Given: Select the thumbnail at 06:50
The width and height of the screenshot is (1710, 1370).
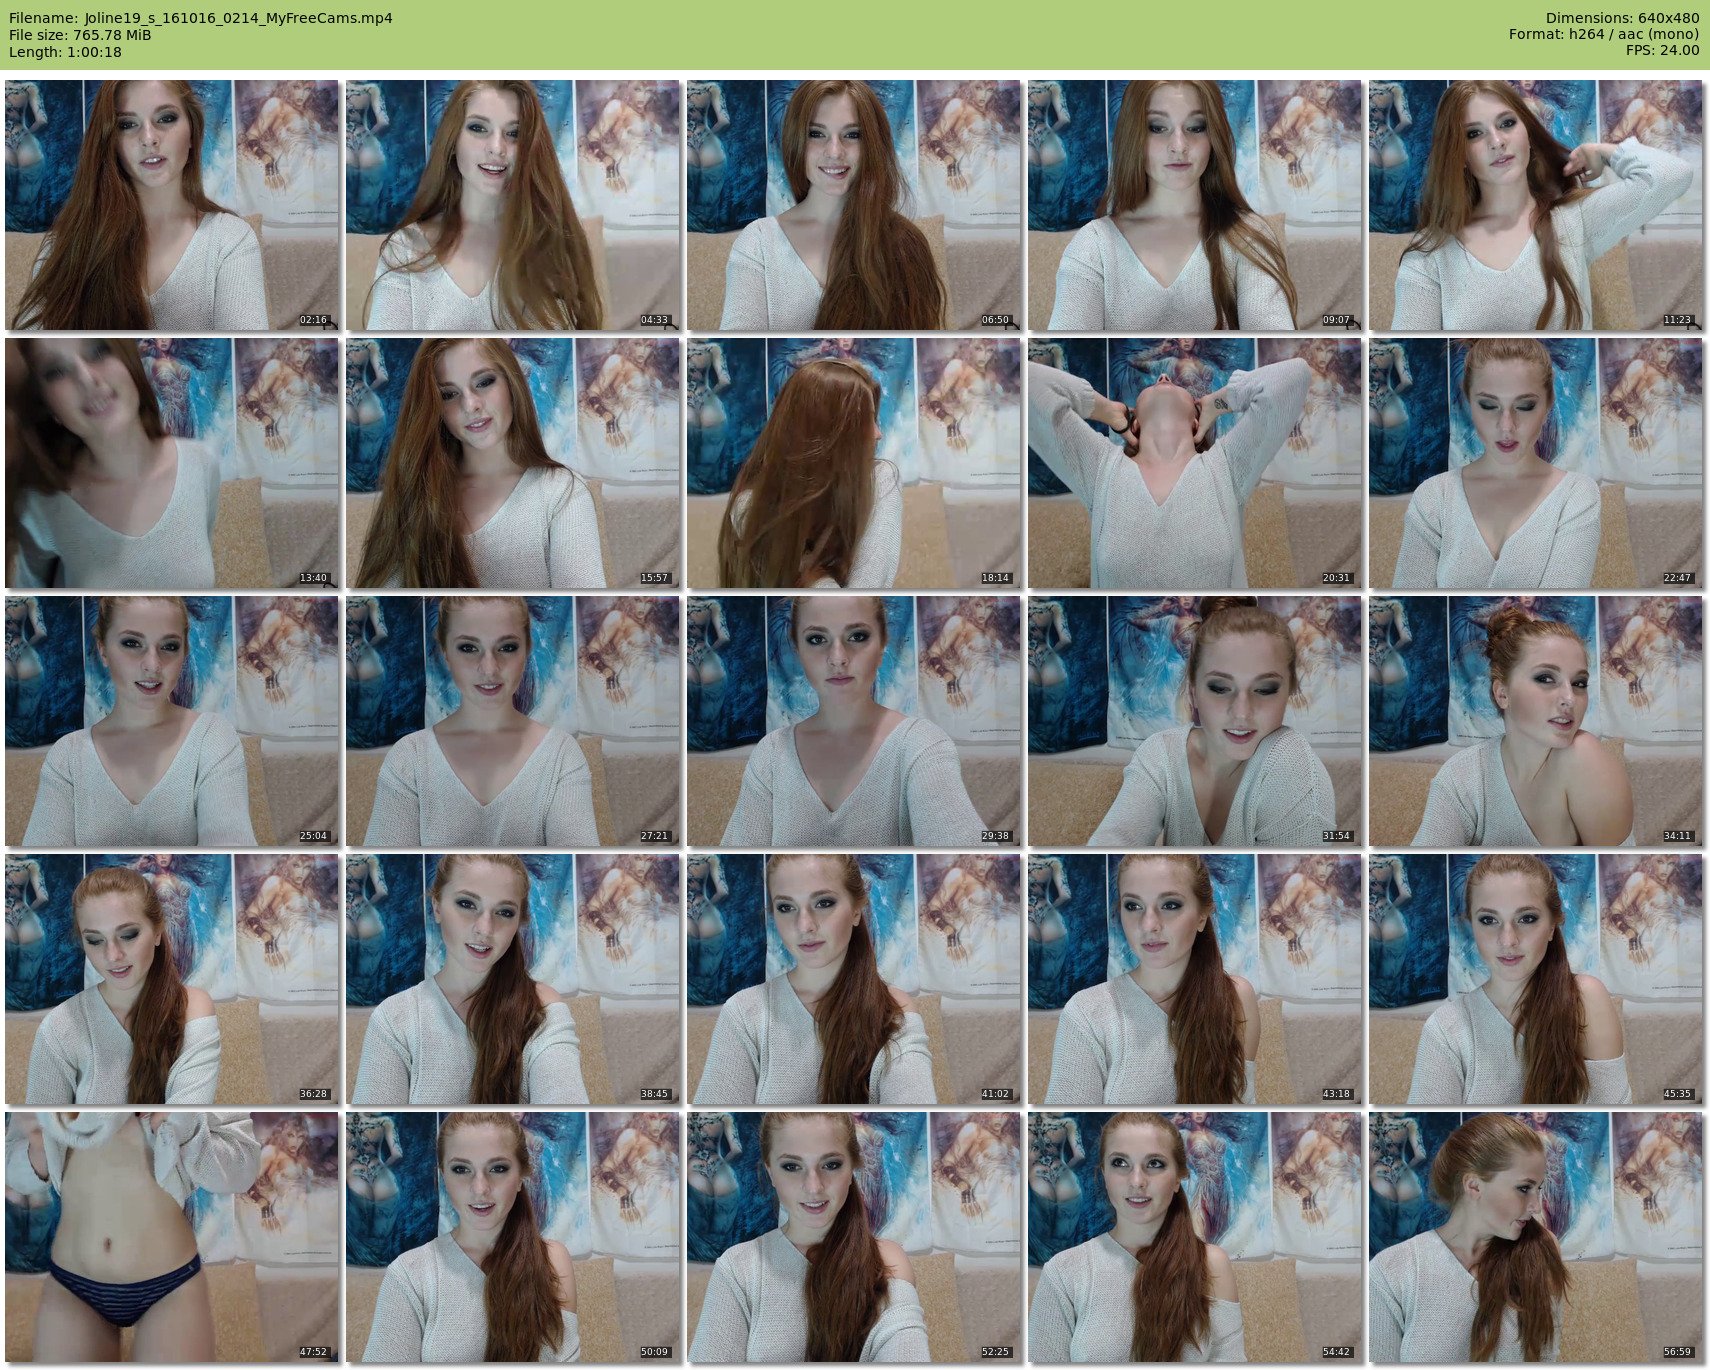Looking at the screenshot, I should (x=853, y=205).
